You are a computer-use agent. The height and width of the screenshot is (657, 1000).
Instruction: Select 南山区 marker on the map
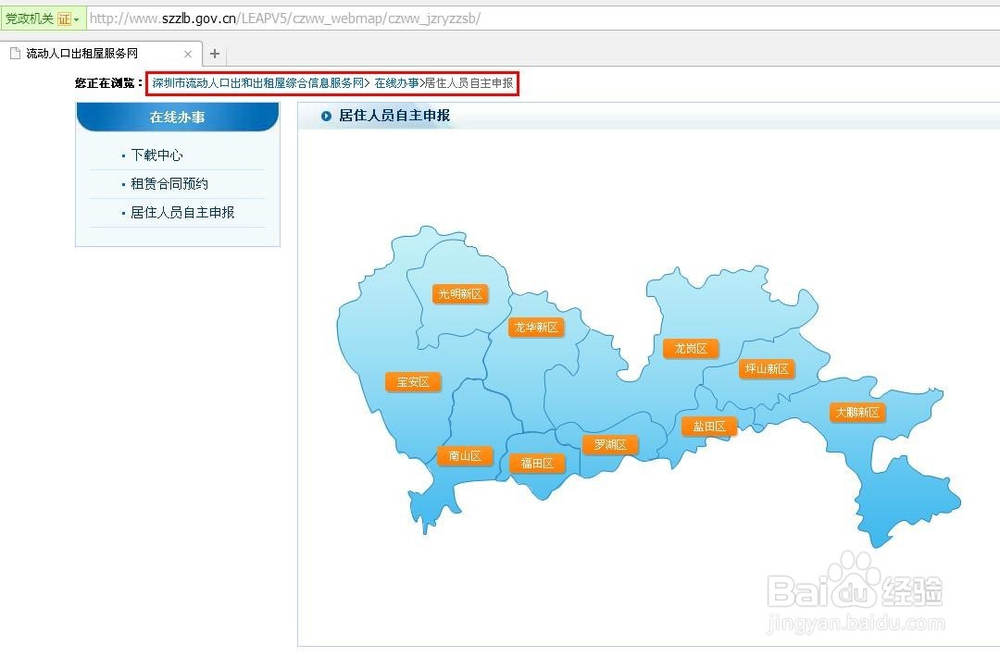click(465, 455)
